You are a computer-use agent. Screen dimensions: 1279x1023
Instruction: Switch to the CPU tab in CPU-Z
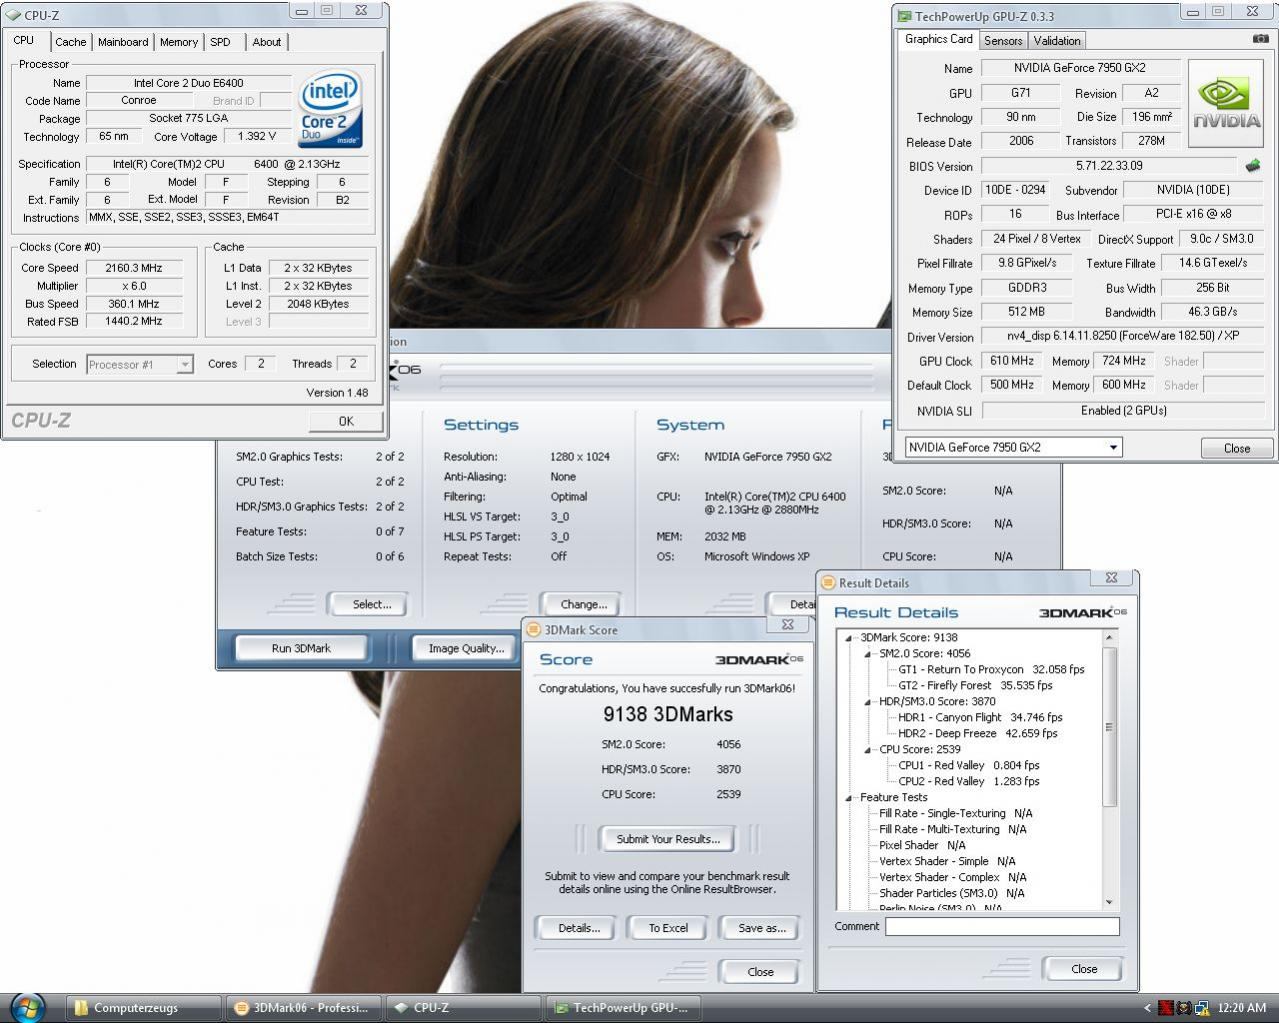click(24, 41)
